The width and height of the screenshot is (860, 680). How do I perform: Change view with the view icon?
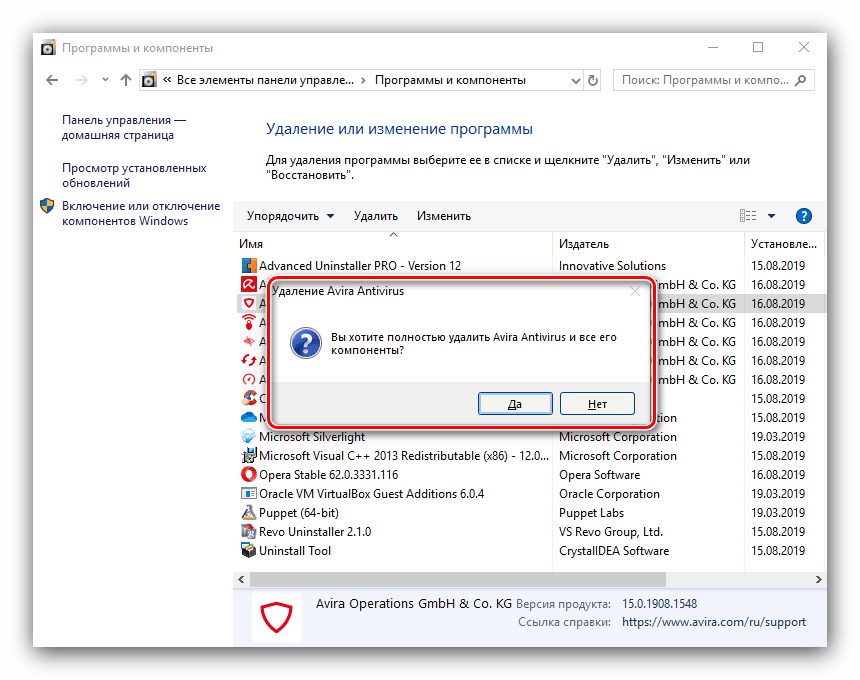[748, 216]
